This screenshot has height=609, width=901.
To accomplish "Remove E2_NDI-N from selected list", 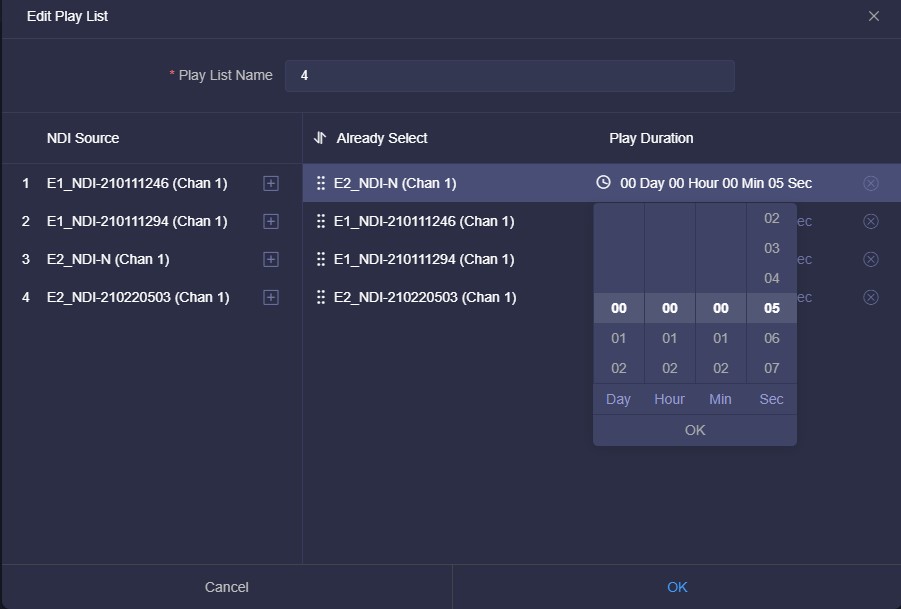I will point(871,183).
